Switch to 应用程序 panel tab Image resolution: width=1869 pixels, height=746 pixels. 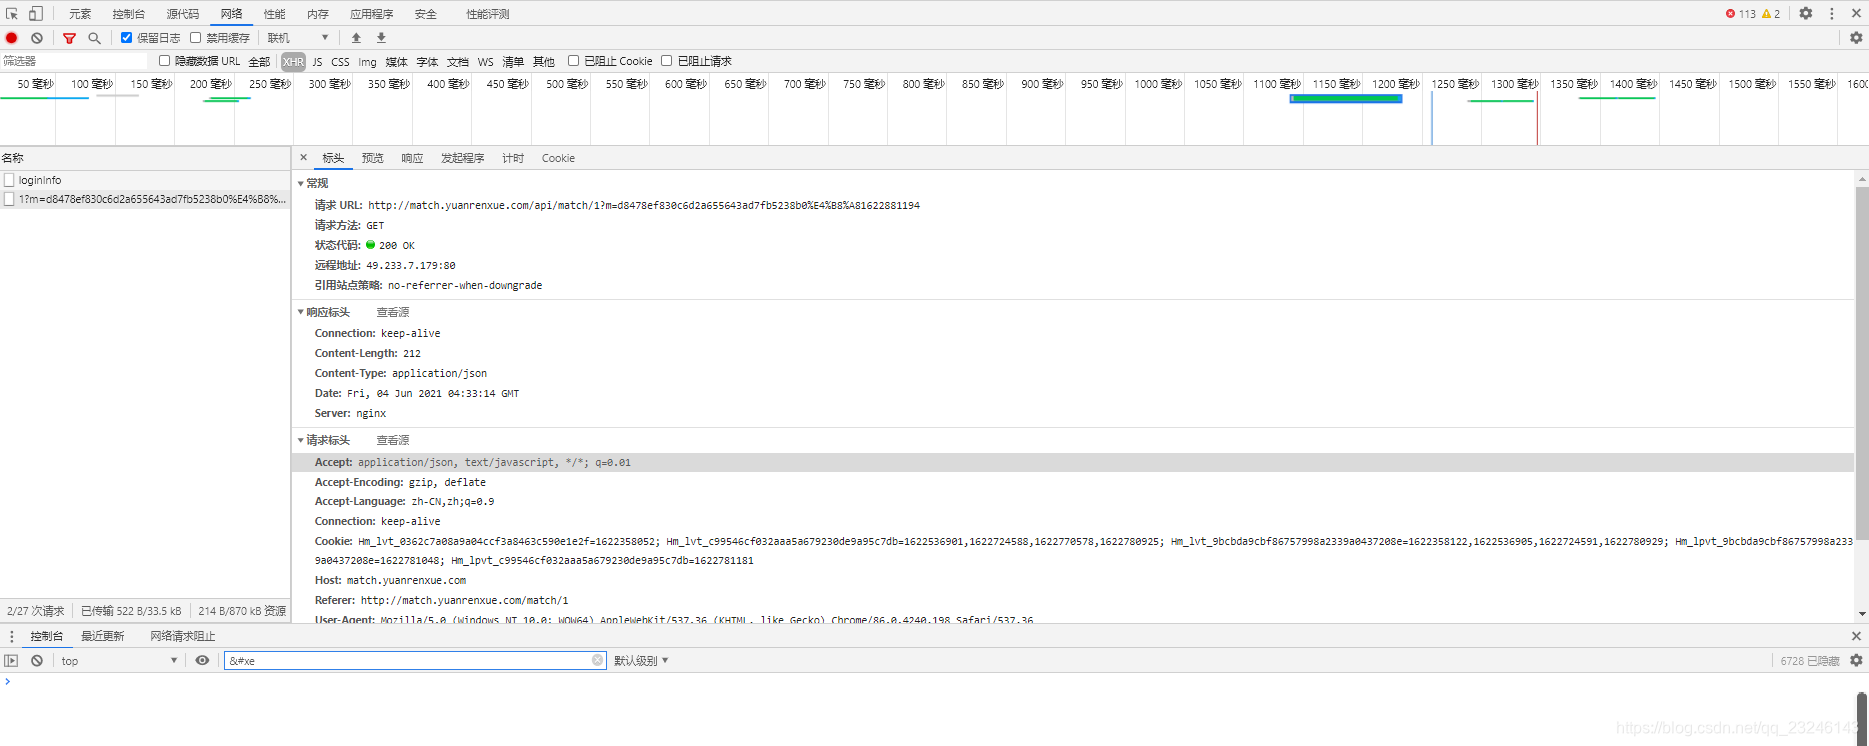point(372,14)
